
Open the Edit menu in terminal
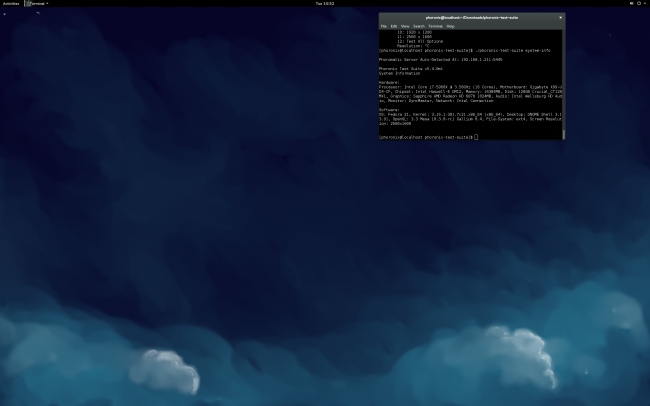click(394, 26)
